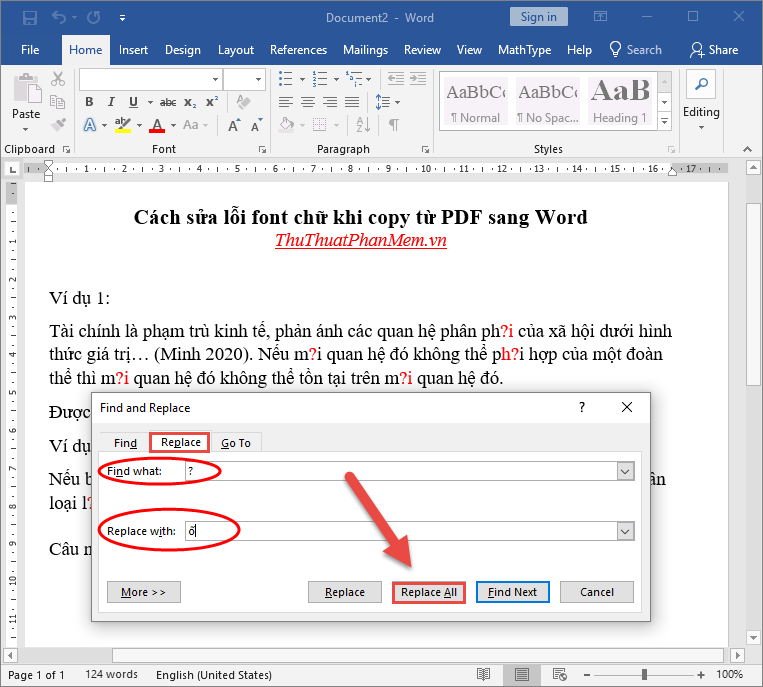Apply subscript formatting
The width and height of the screenshot is (763, 687).
[x=190, y=102]
